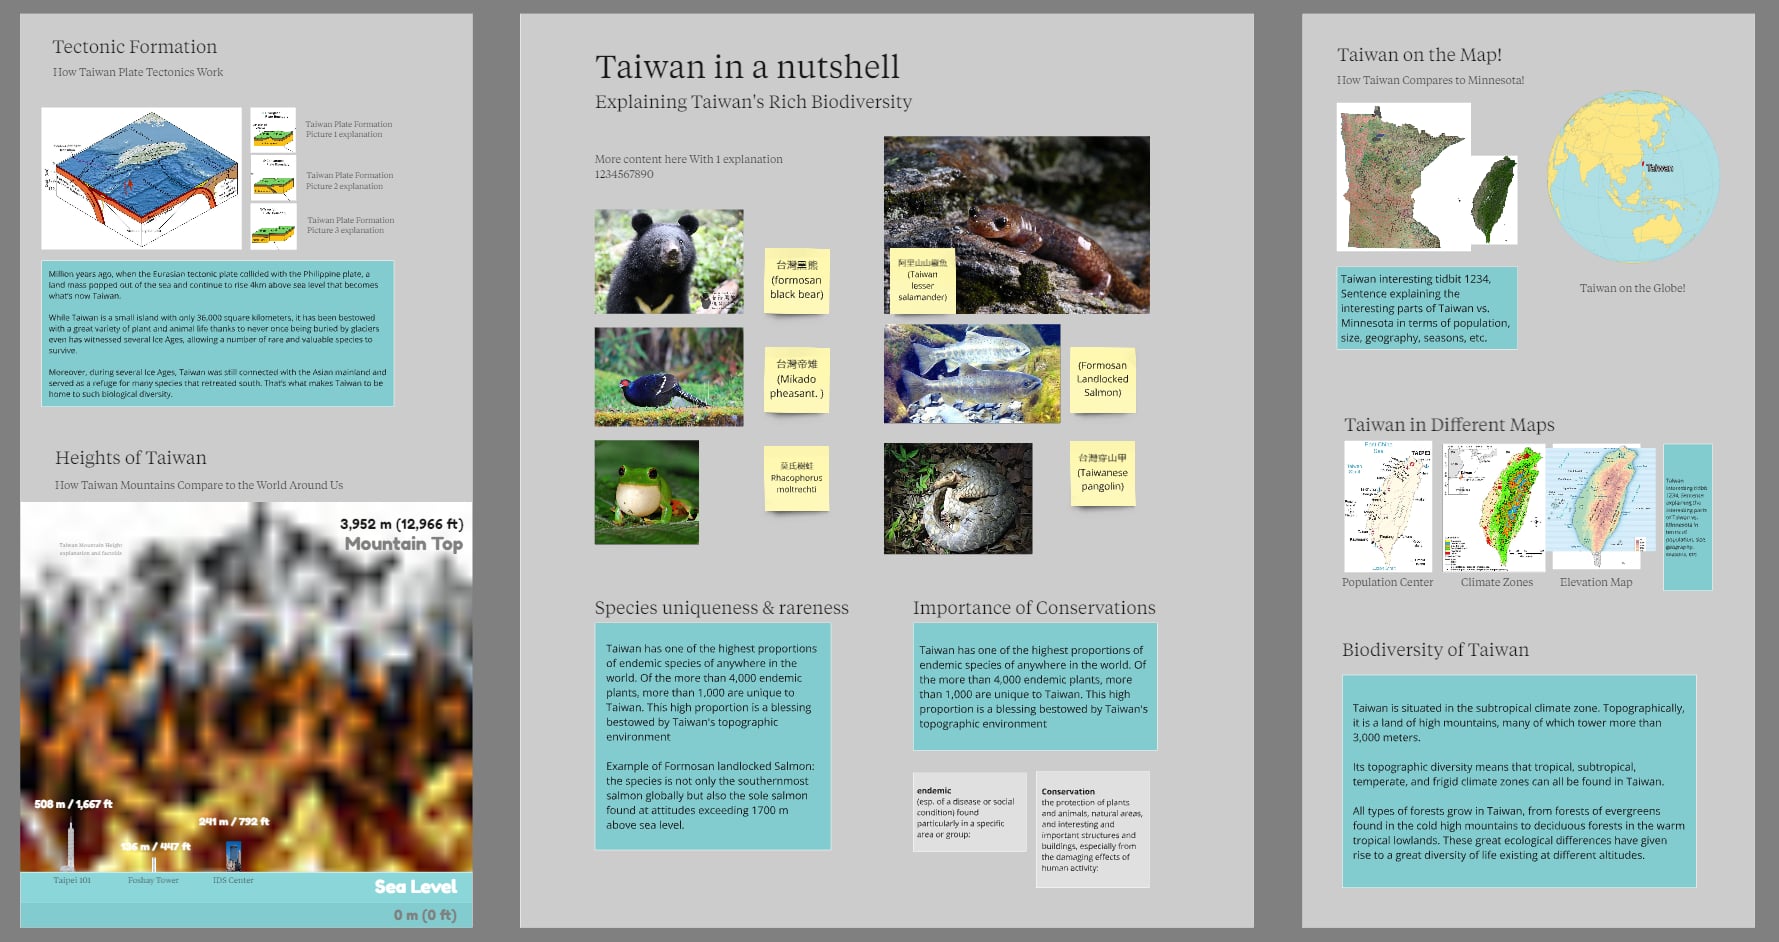Click the Elevation Map image

point(1594,508)
